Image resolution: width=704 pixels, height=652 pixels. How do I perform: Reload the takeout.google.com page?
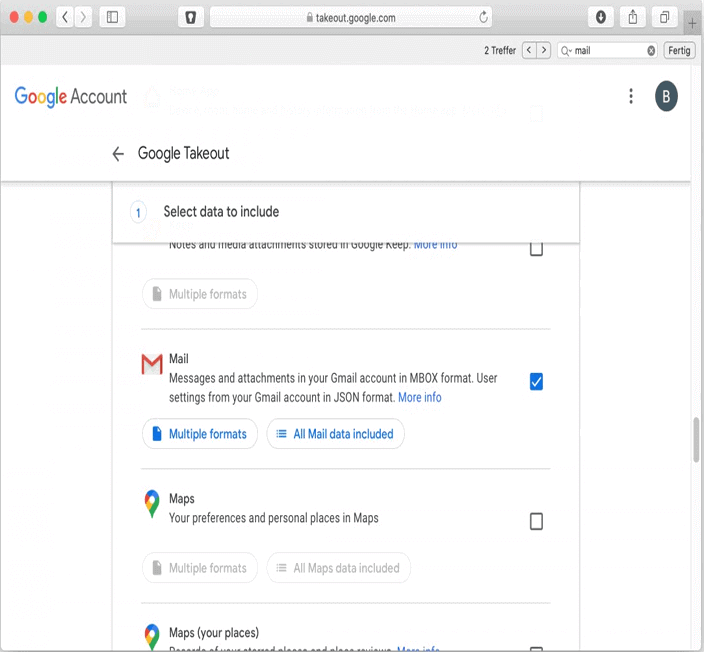tap(483, 18)
